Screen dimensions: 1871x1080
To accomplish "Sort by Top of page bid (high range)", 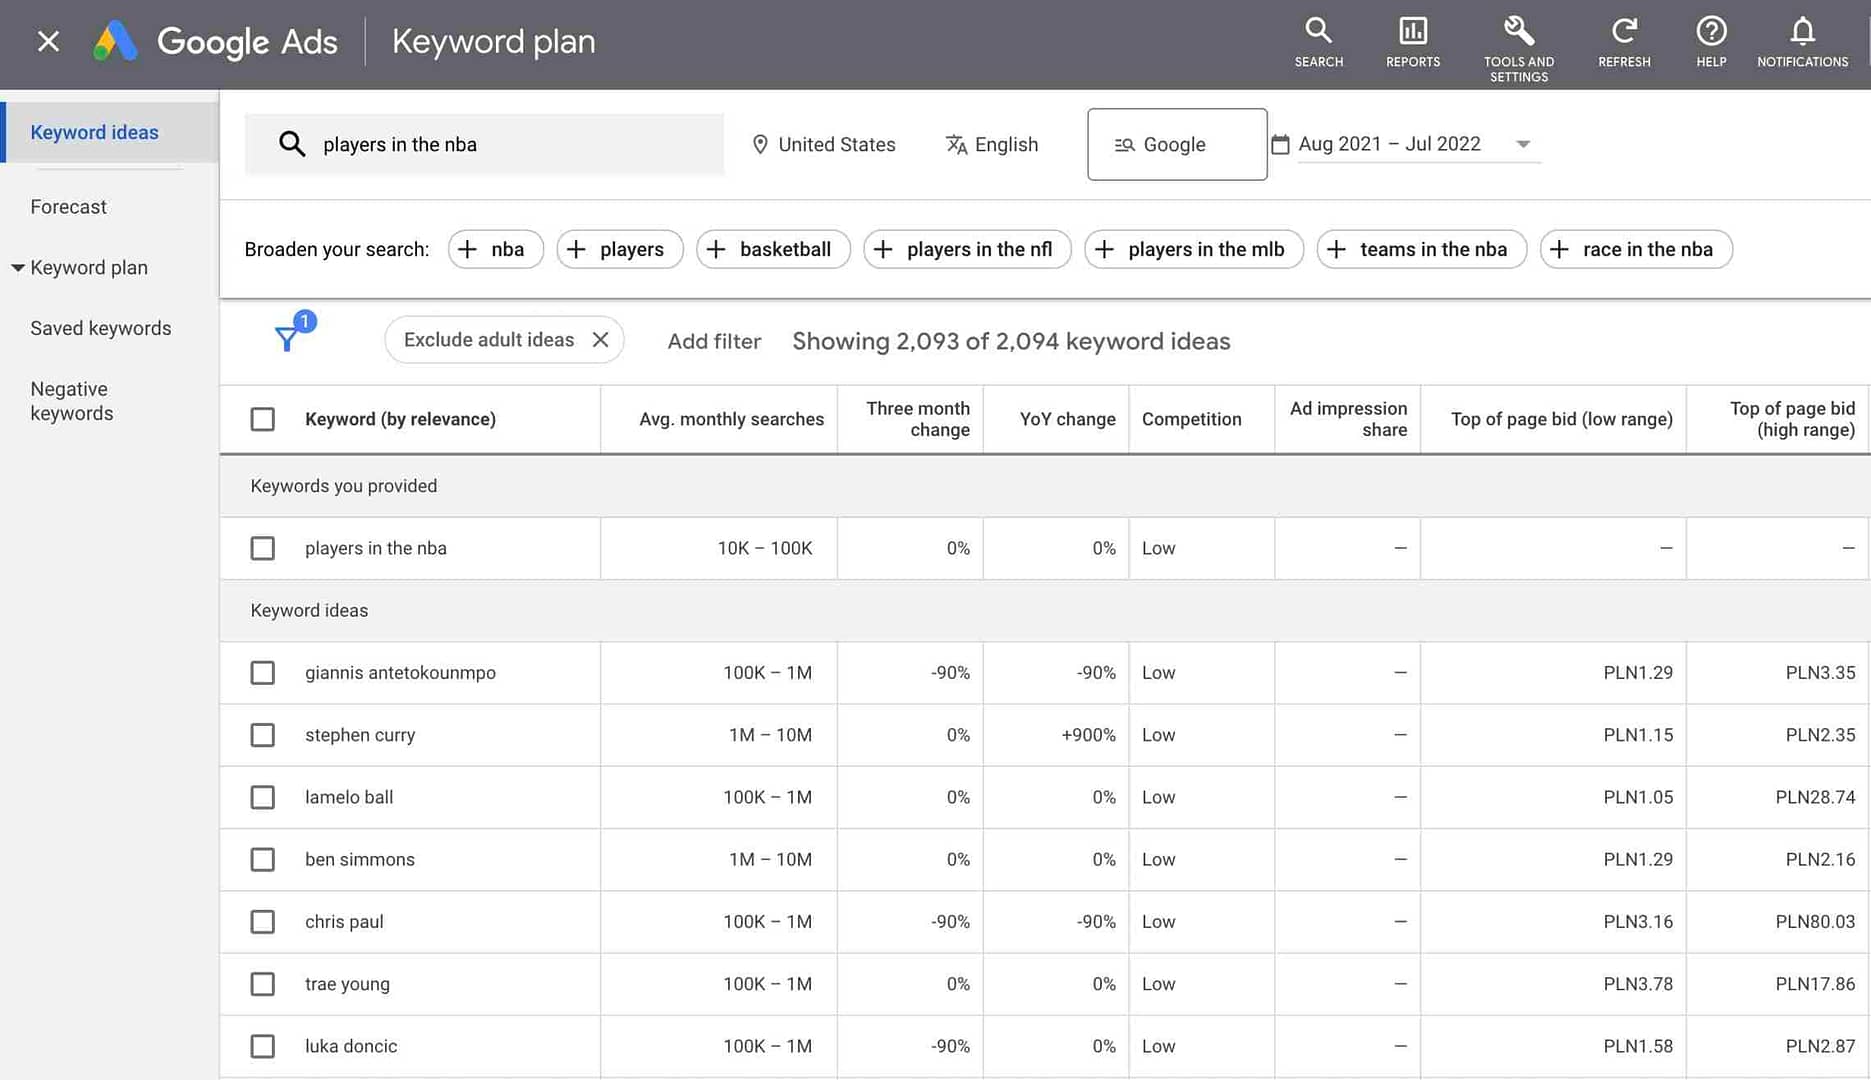I will tap(1792, 419).
